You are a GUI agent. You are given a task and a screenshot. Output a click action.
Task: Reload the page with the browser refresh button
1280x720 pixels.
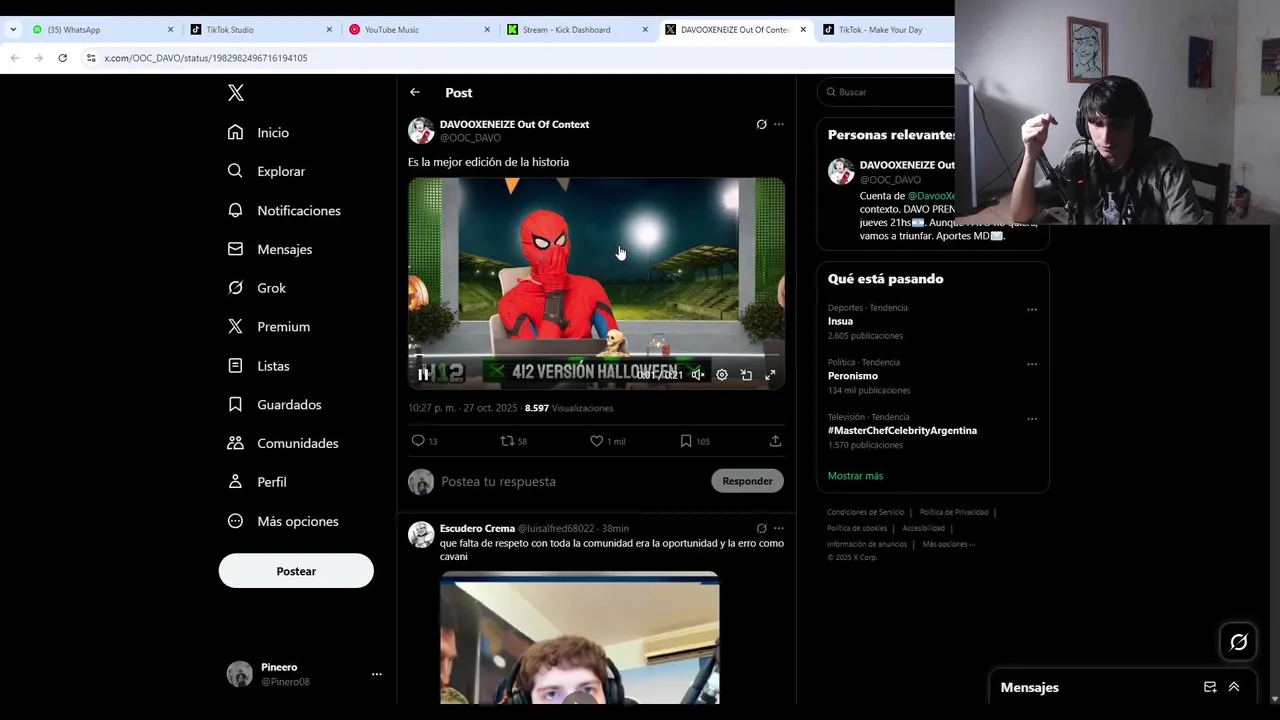click(x=62, y=58)
